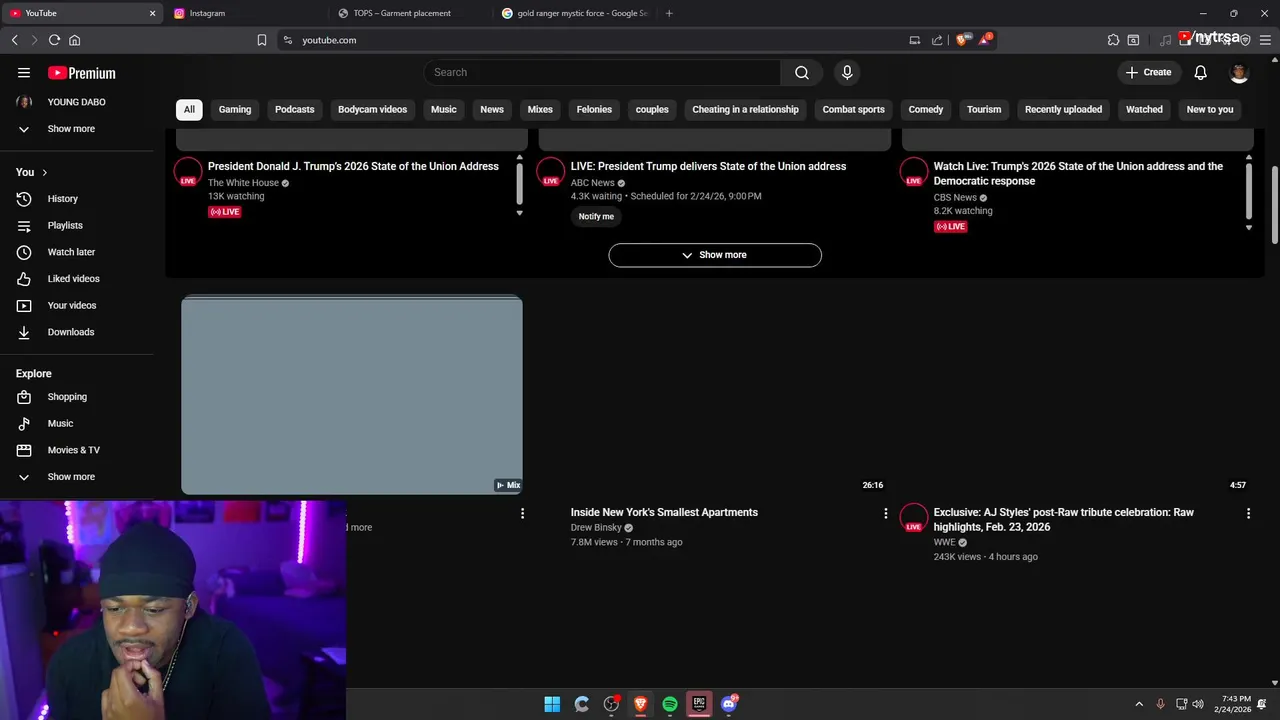The height and width of the screenshot is (720, 1280).
Task: Click the YouTube Premium logo
Action: point(82,73)
